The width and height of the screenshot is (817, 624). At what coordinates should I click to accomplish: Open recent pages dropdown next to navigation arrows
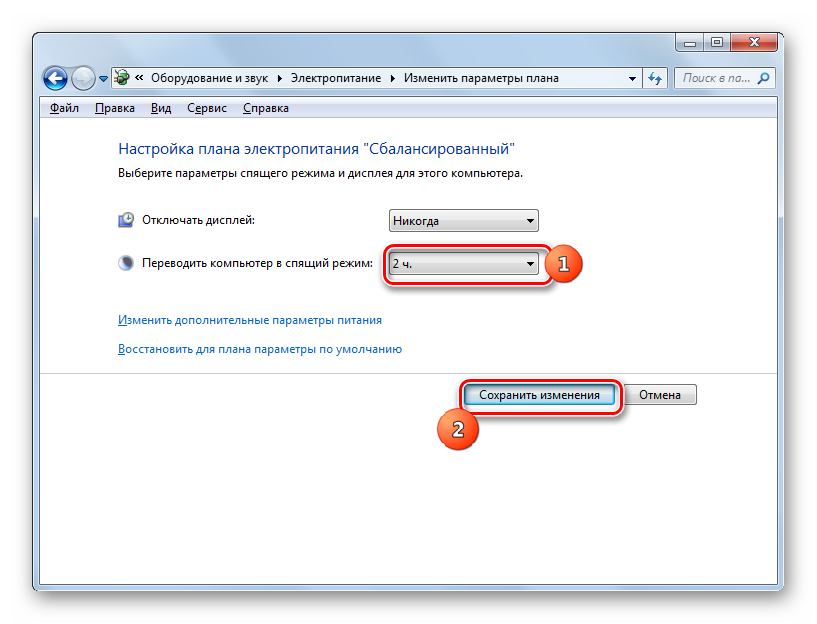point(103,79)
